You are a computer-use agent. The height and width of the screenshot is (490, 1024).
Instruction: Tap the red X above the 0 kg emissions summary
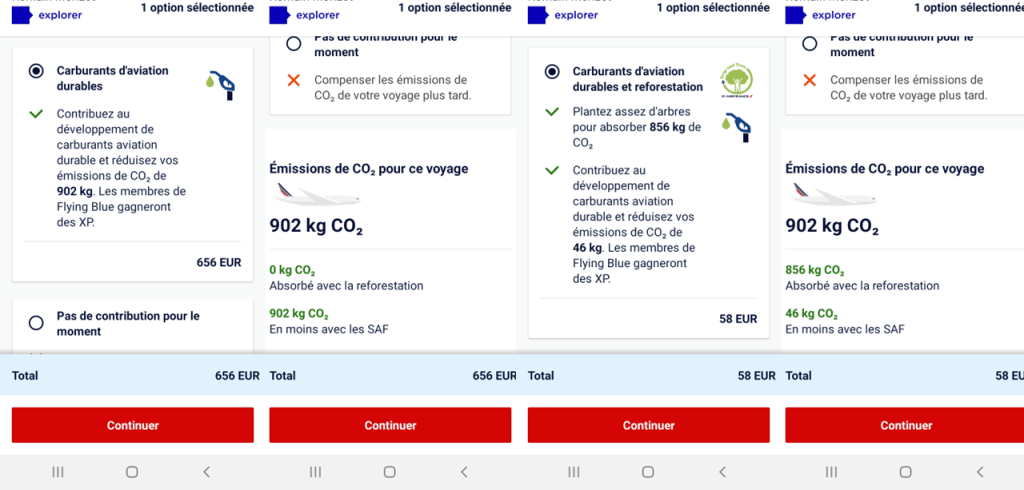click(294, 80)
